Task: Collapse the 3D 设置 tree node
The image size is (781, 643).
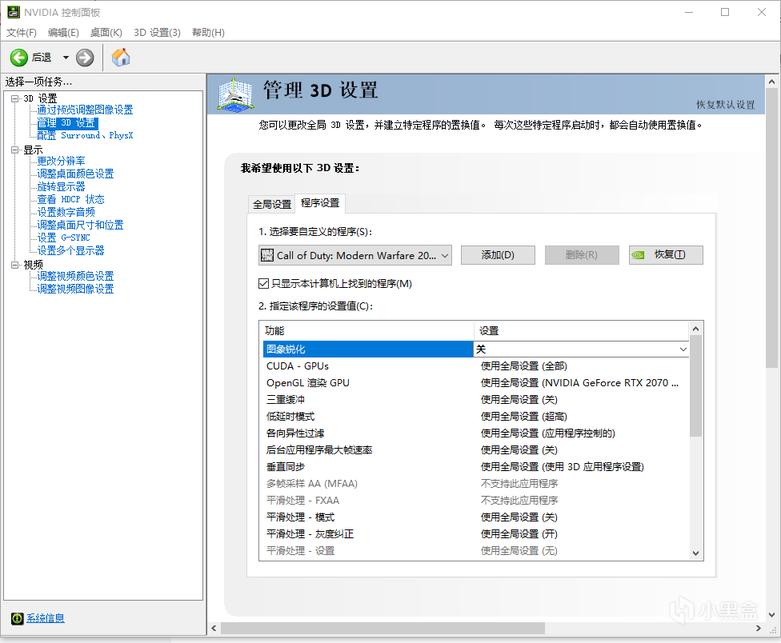Action: point(15,98)
